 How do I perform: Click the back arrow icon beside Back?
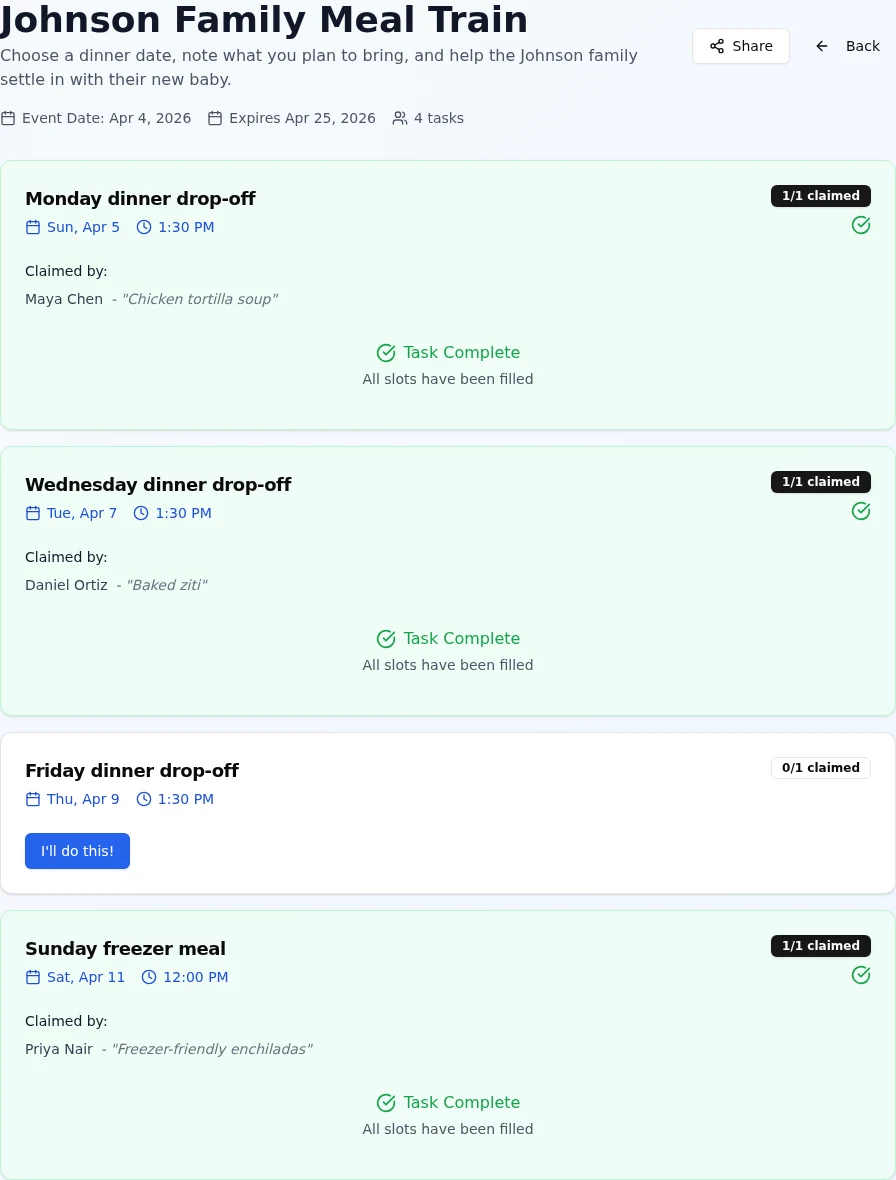click(822, 46)
